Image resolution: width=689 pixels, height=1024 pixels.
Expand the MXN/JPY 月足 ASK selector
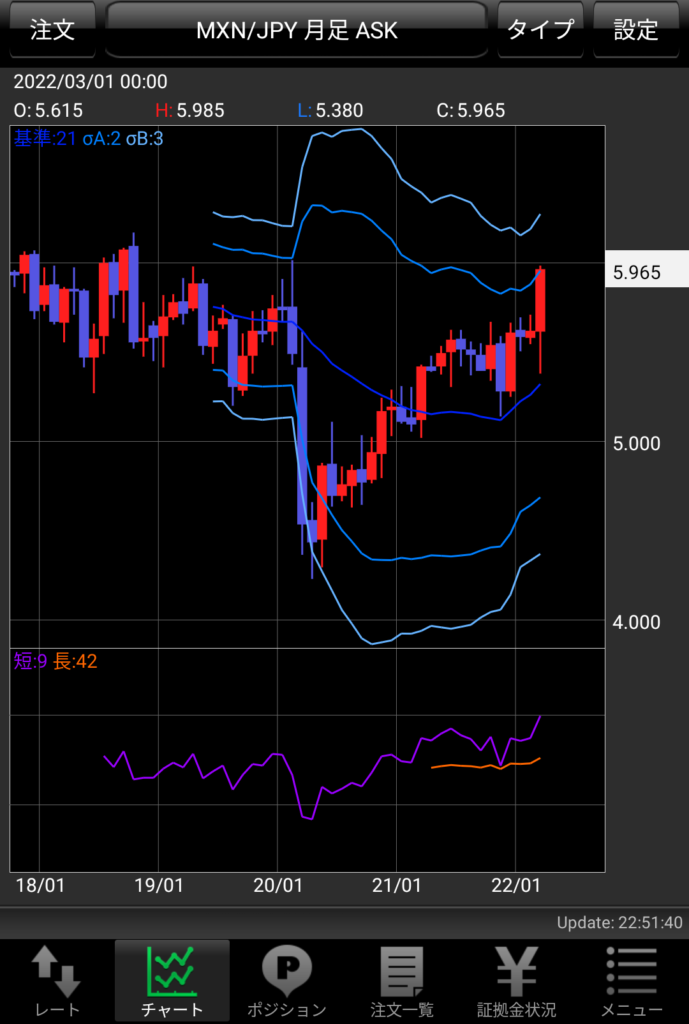click(x=297, y=30)
